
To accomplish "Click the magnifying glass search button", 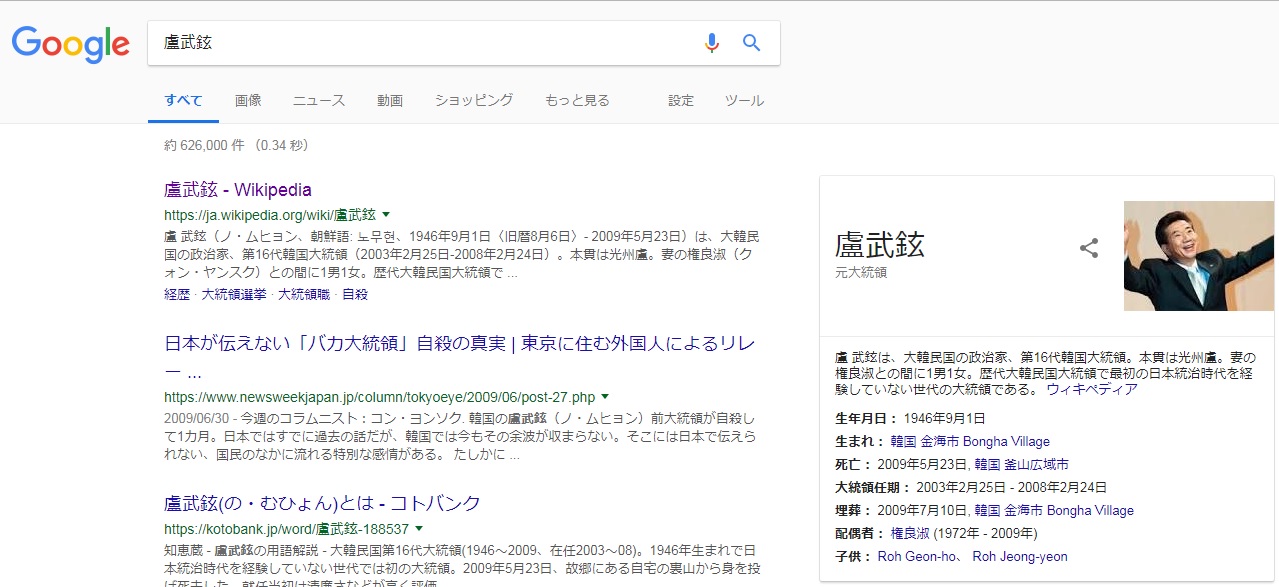I will pos(751,43).
